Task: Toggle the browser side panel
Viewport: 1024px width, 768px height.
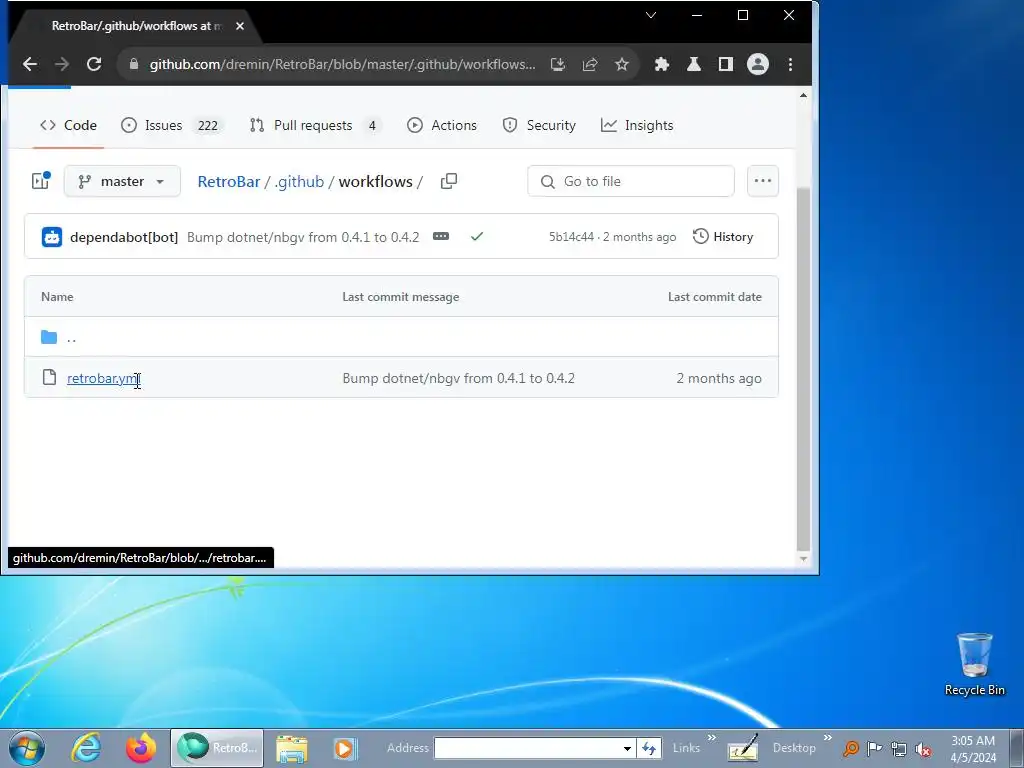Action: point(726,64)
